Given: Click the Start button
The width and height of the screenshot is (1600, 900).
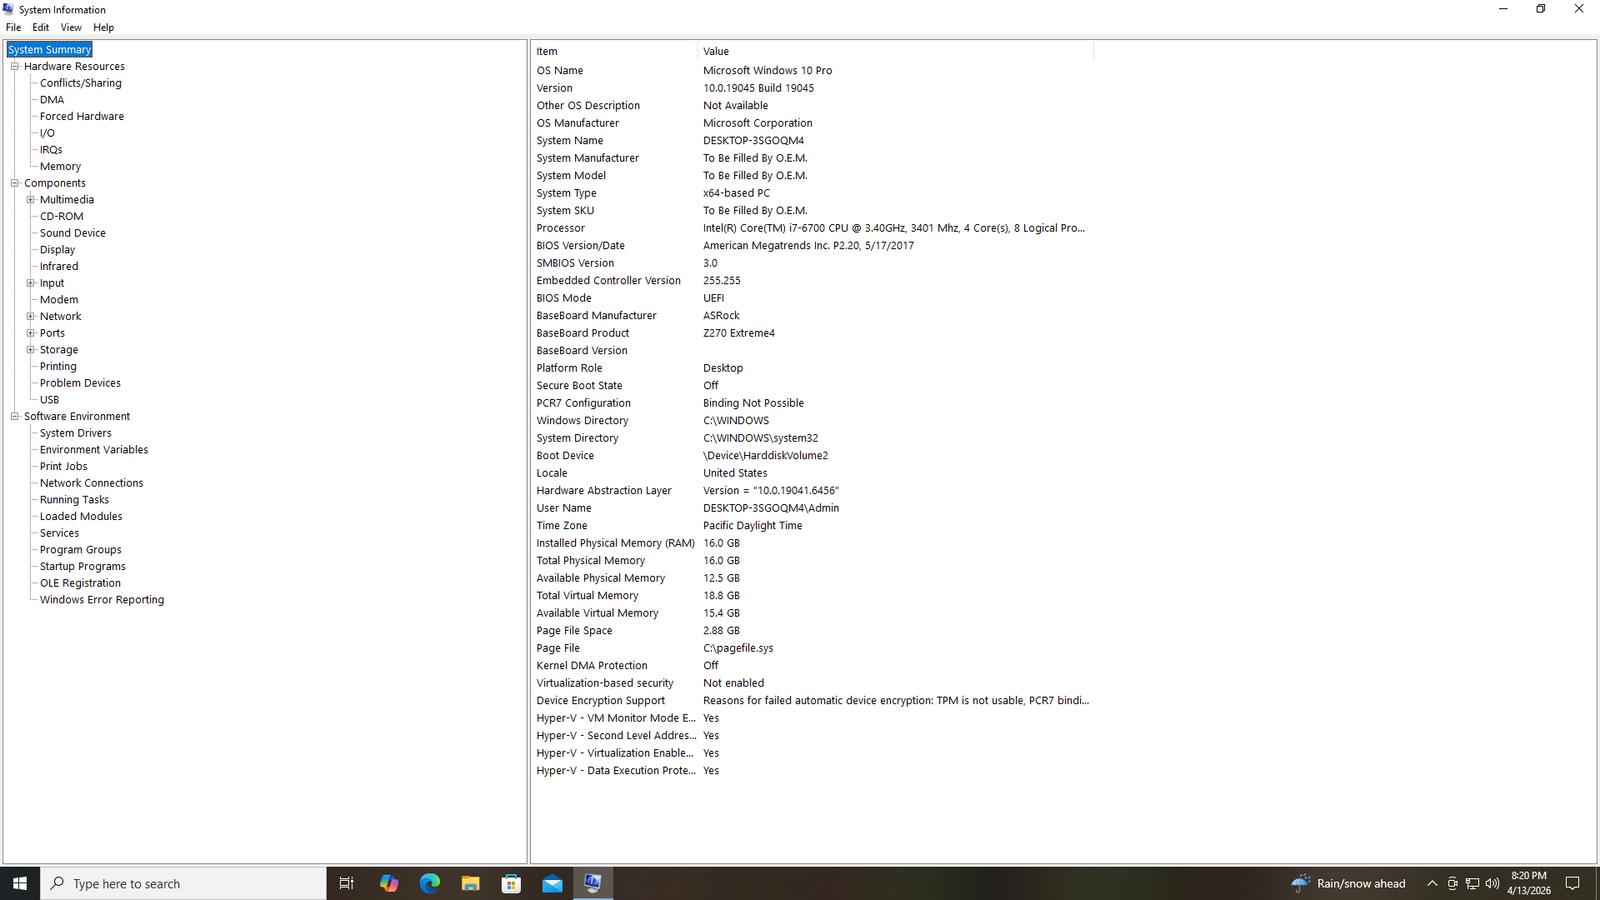Looking at the screenshot, I should (19, 883).
